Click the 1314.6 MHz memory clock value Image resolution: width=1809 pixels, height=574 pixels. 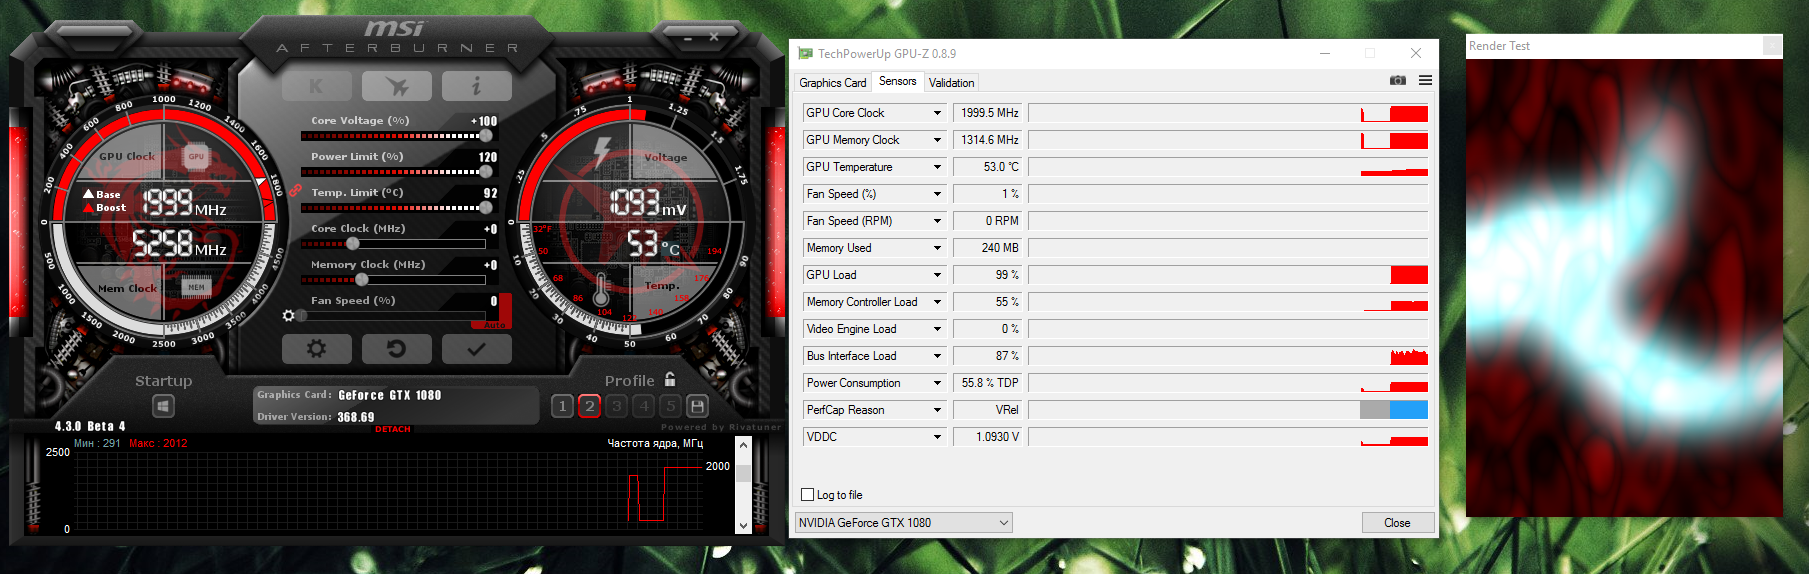988,140
